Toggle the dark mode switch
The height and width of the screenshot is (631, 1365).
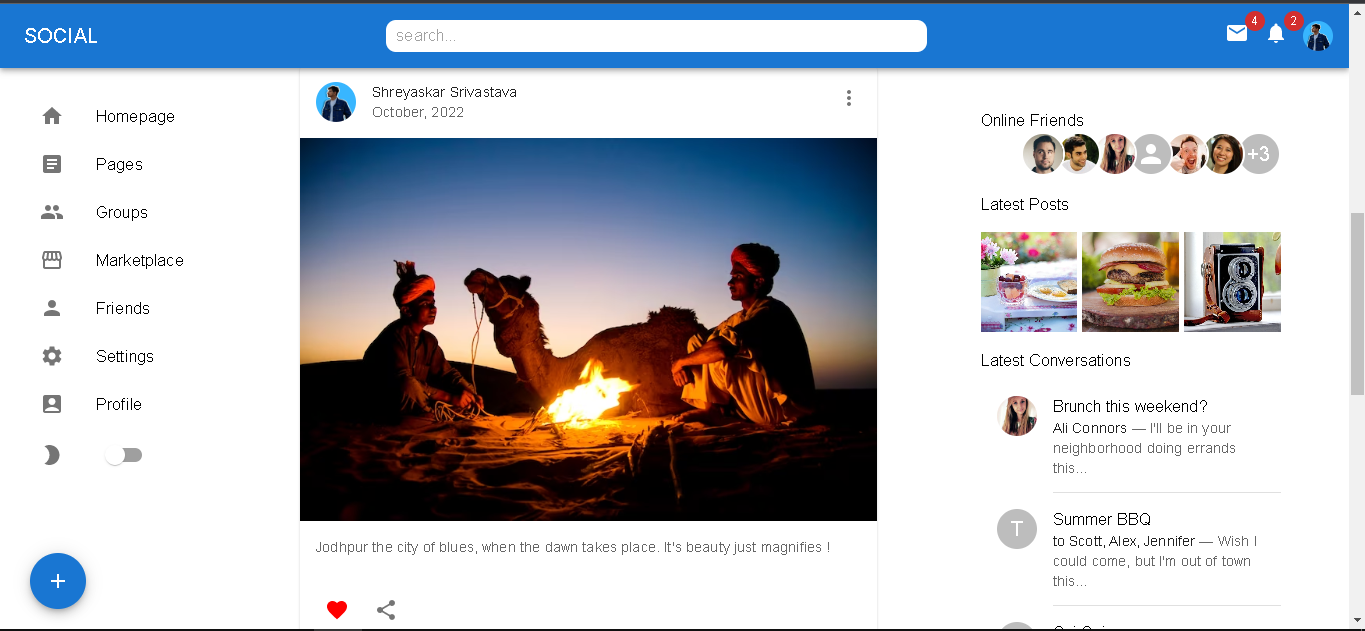click(124, 454)
